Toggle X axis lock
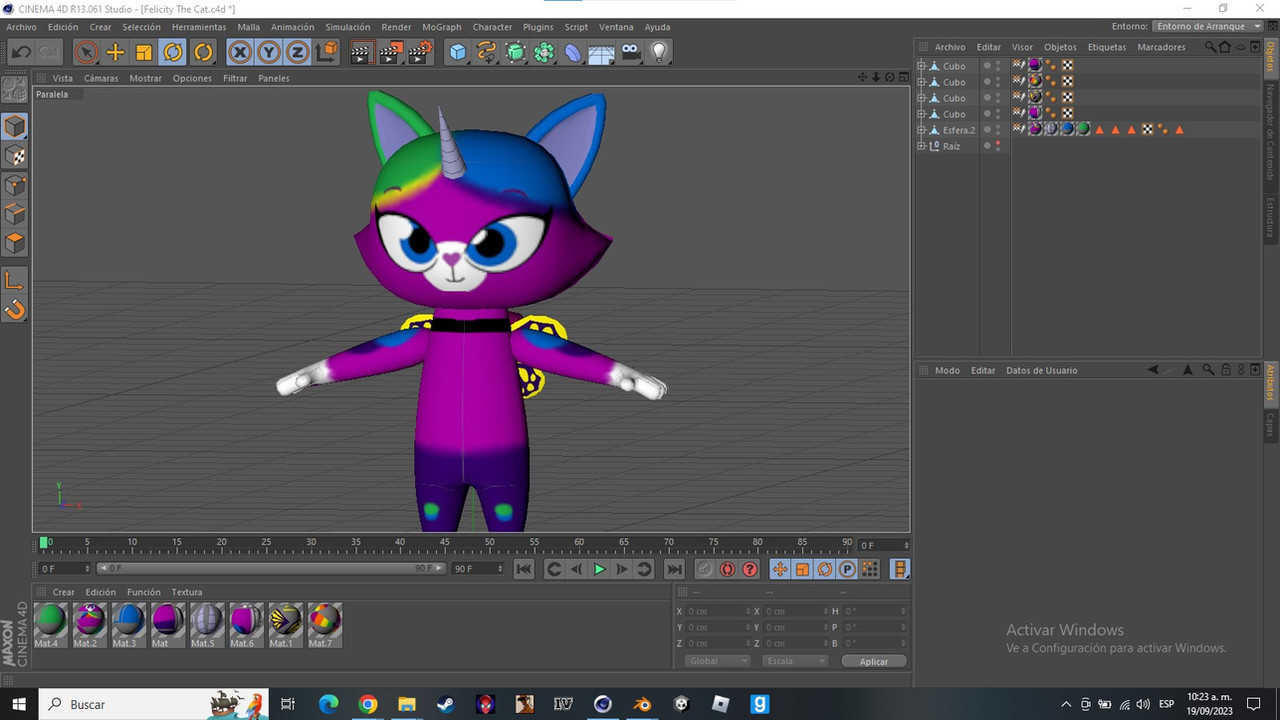This screenshot has height=720, width=1280. pyautogui.click(x=240, y=52)
